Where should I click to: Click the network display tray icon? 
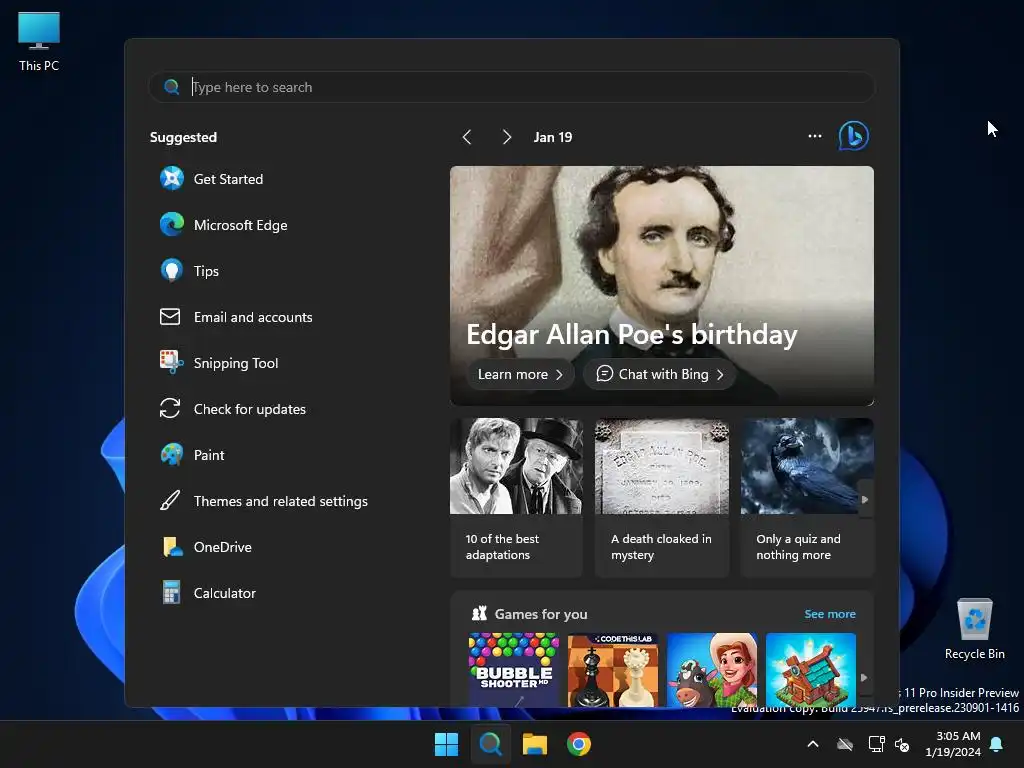click(876, 744)
